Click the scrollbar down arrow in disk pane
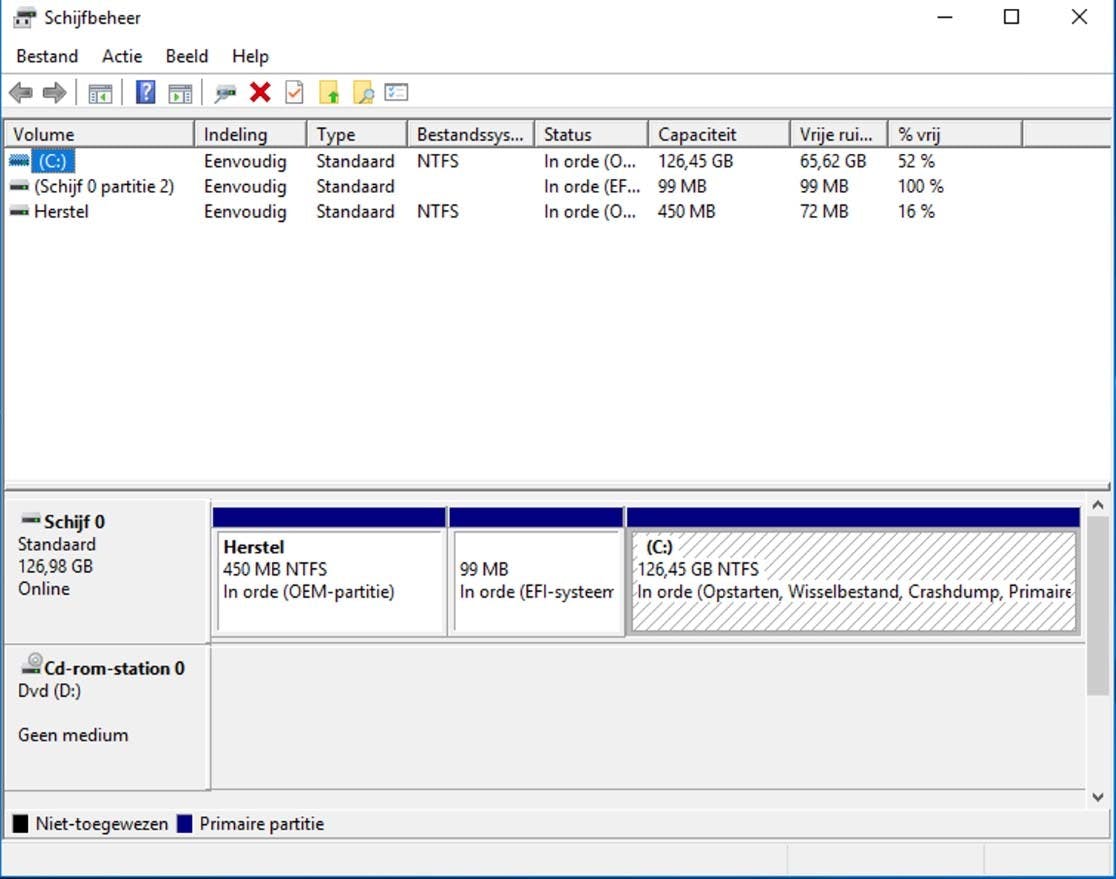This screenshot has height=879, width=1116. [1098, 797]
